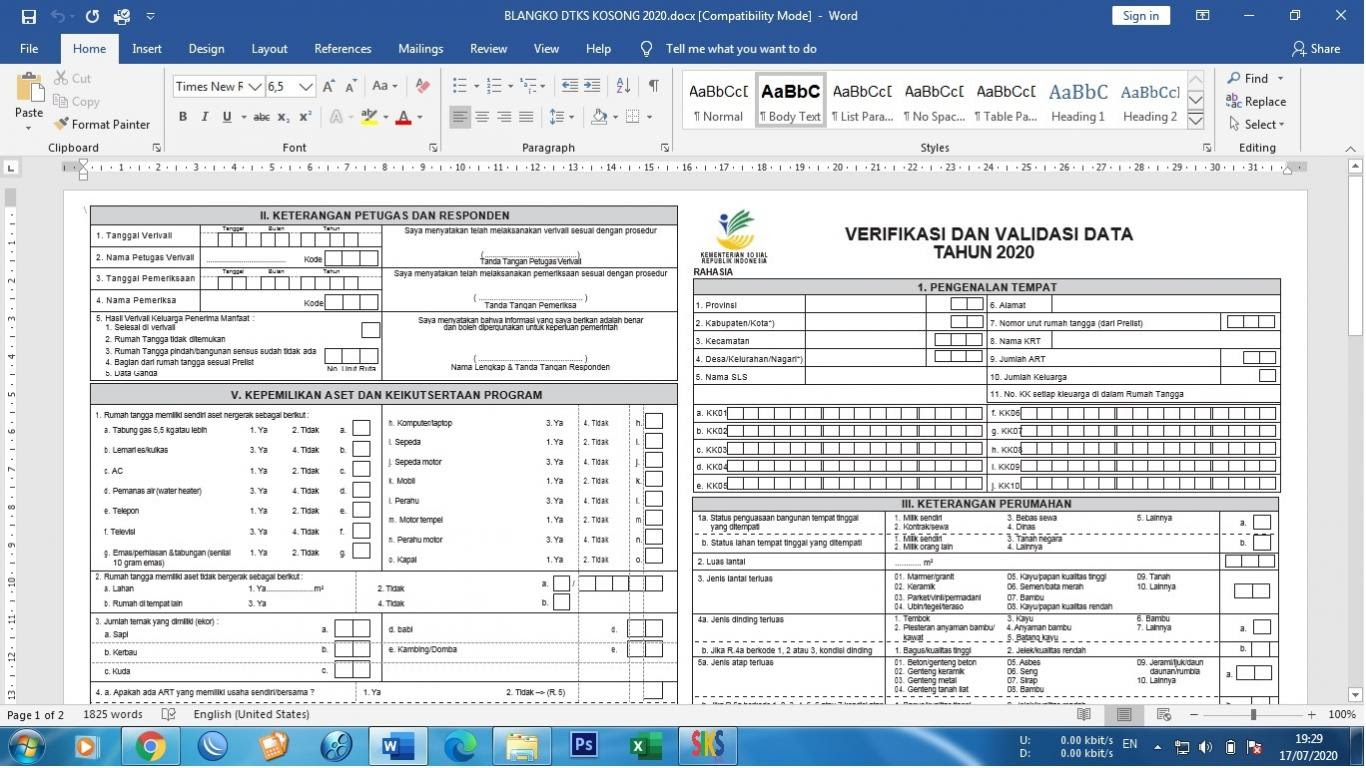
Task: Tick the box for Komputer/laptop row h
Action: pyautogui.click(x=653, y=422)
